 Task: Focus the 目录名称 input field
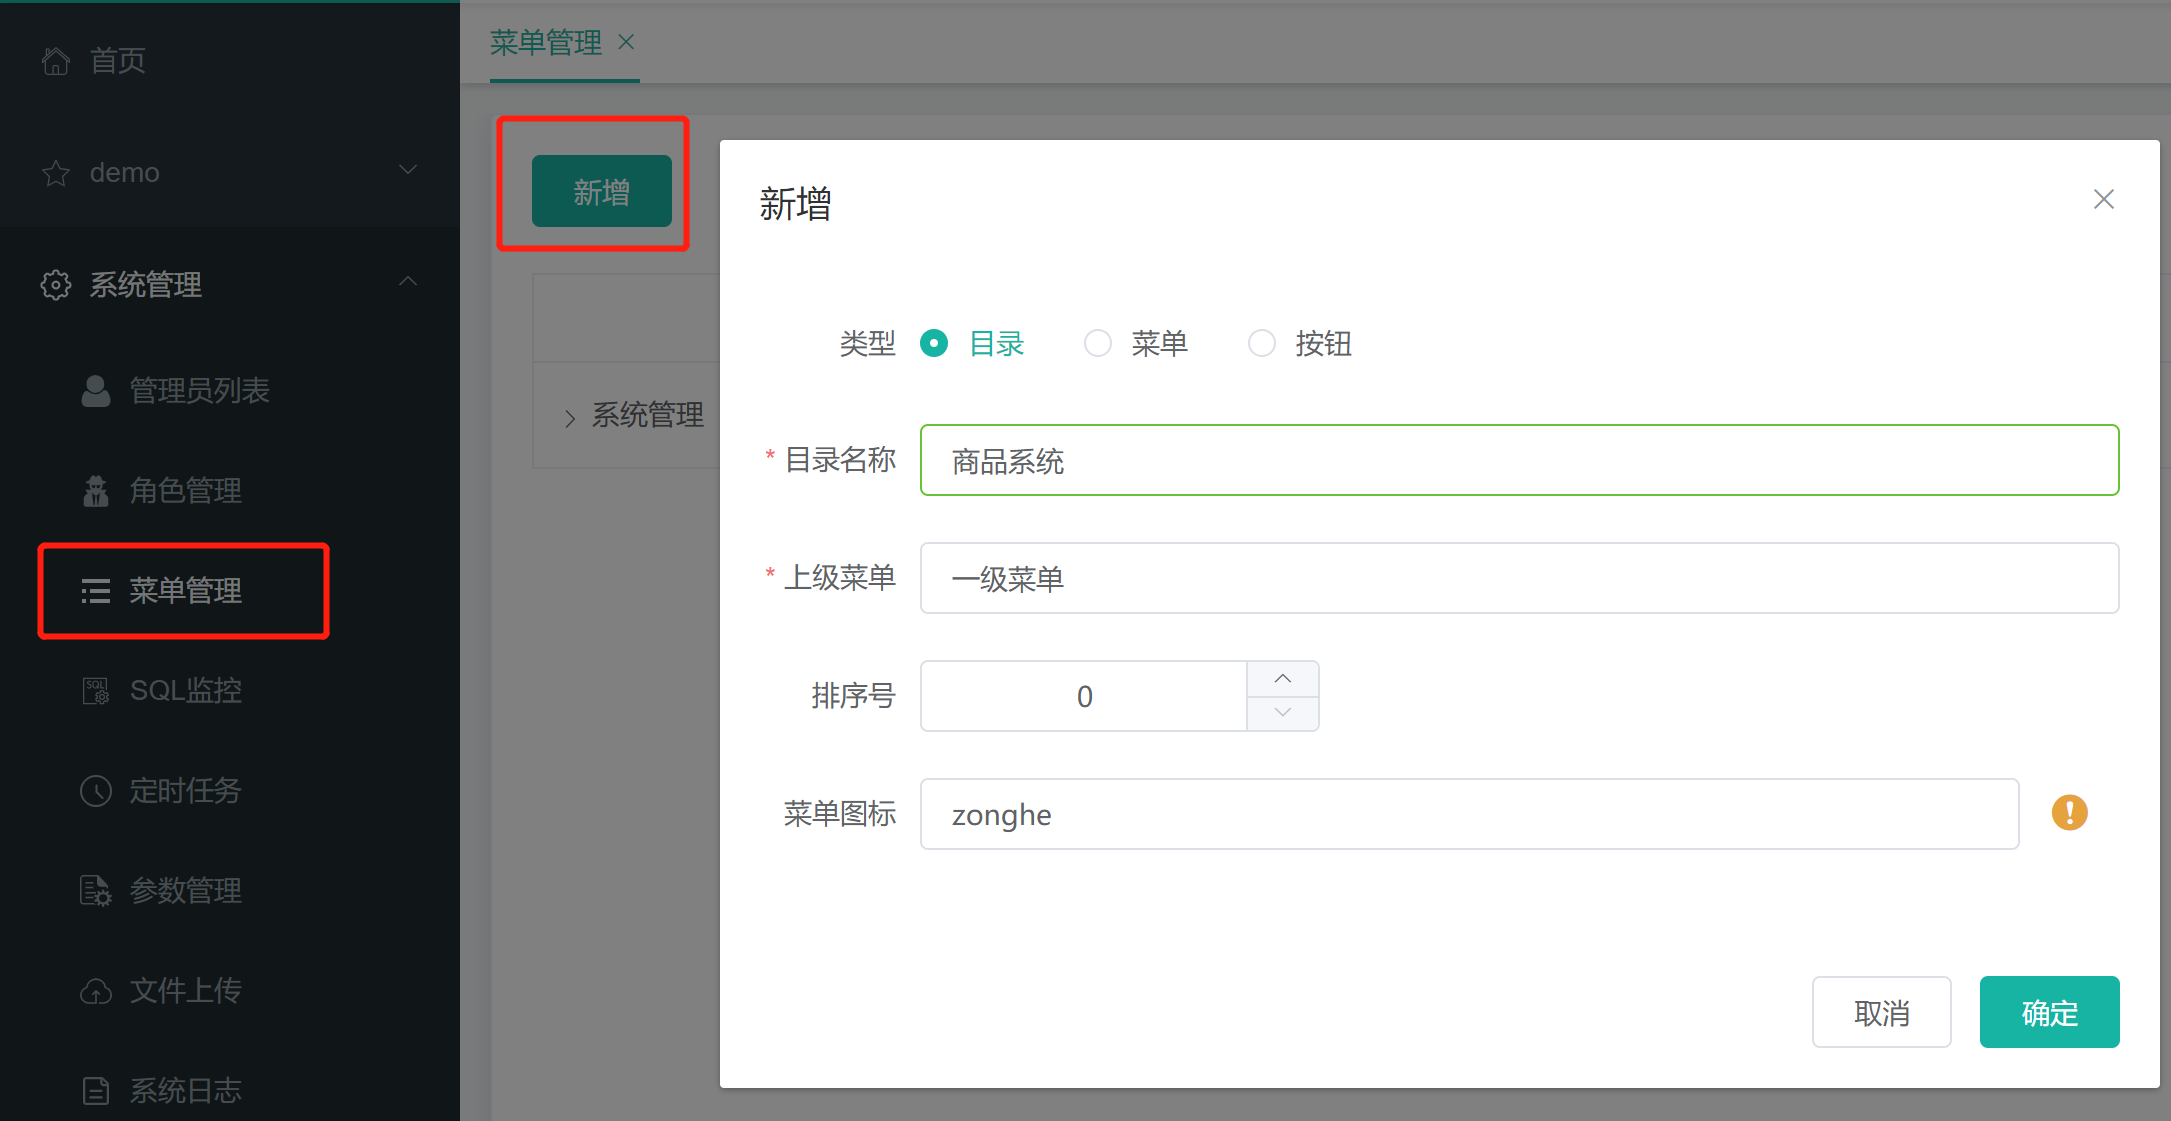click(1519, 460)
